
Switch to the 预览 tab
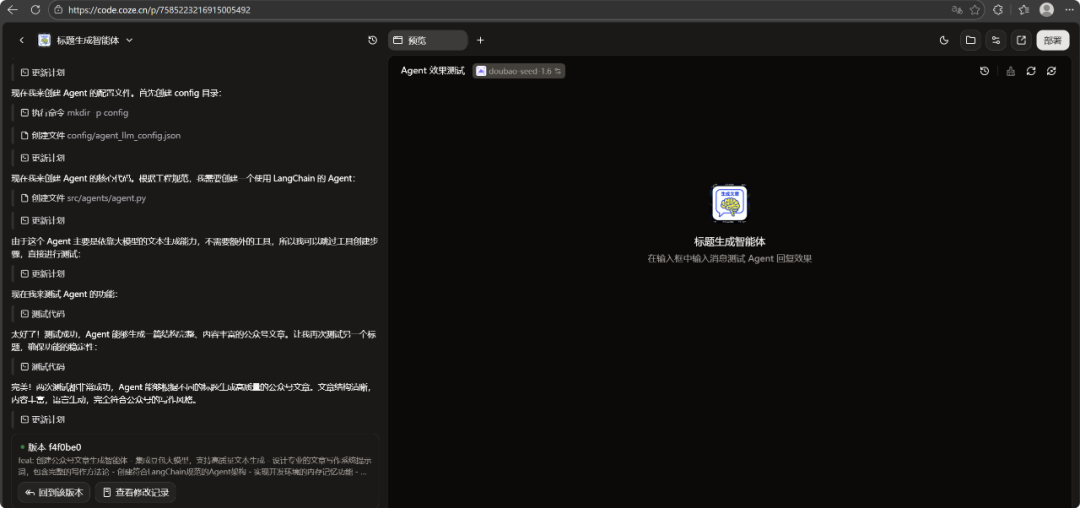pos(428,41)
